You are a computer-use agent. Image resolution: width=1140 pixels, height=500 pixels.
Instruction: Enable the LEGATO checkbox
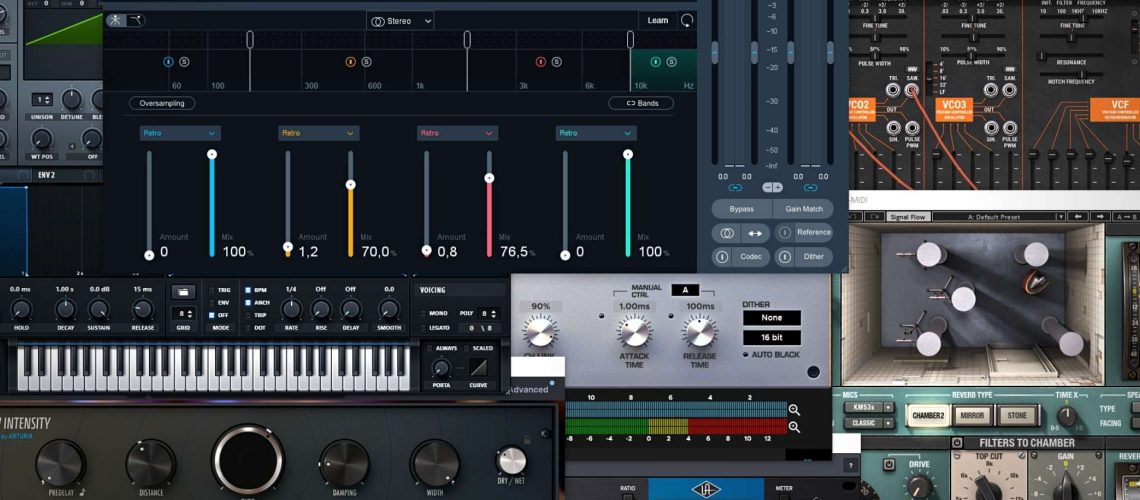pyautogui.click(x=423, y=328)
